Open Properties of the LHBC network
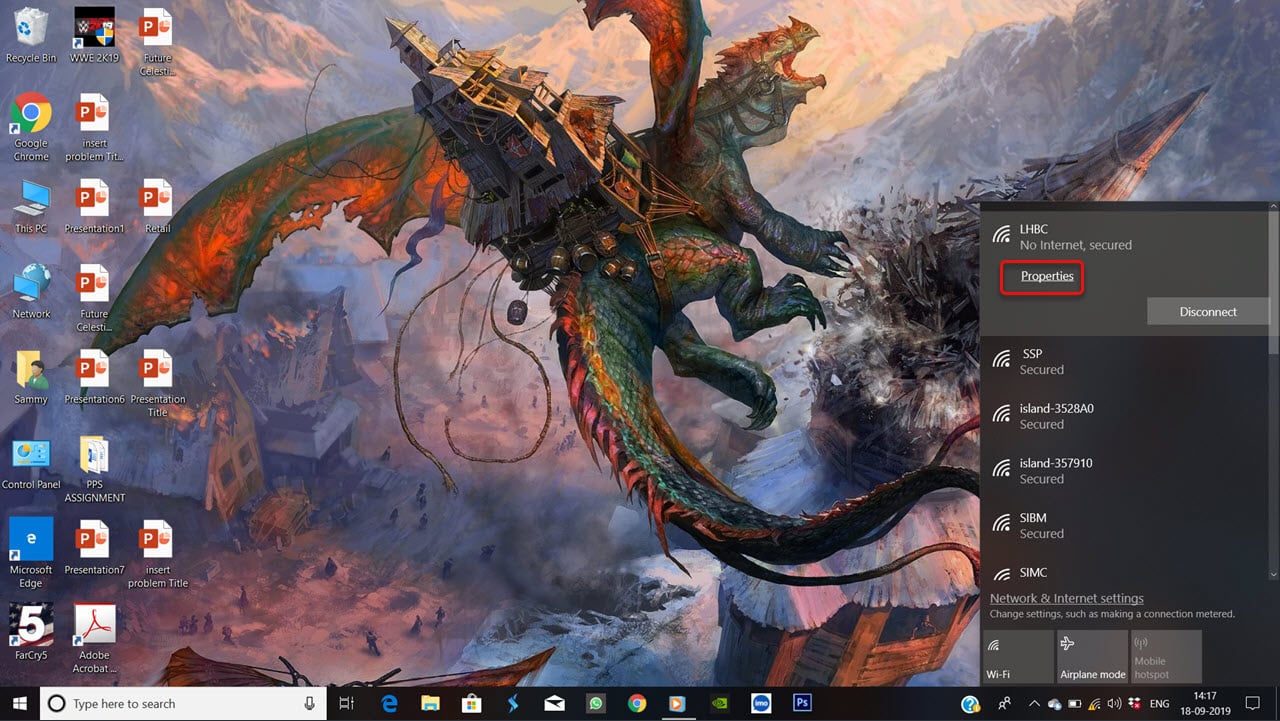 pyautogui.click(x=1047, y=276)
